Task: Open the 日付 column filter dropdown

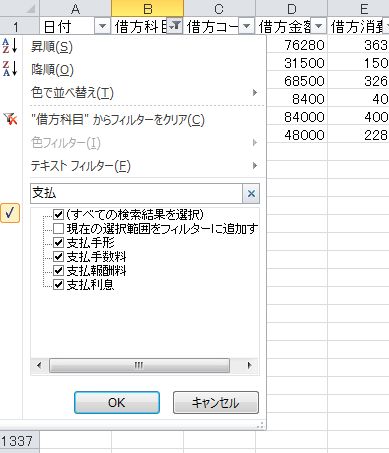Action: pos(102,26)
